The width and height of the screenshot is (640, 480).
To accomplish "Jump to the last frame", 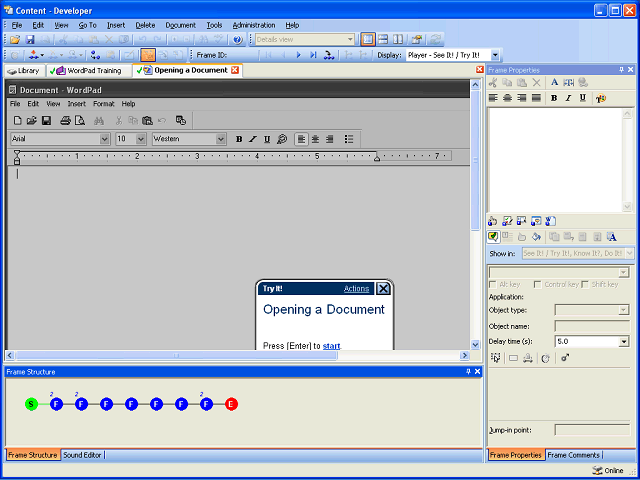I will click(313, 55).
